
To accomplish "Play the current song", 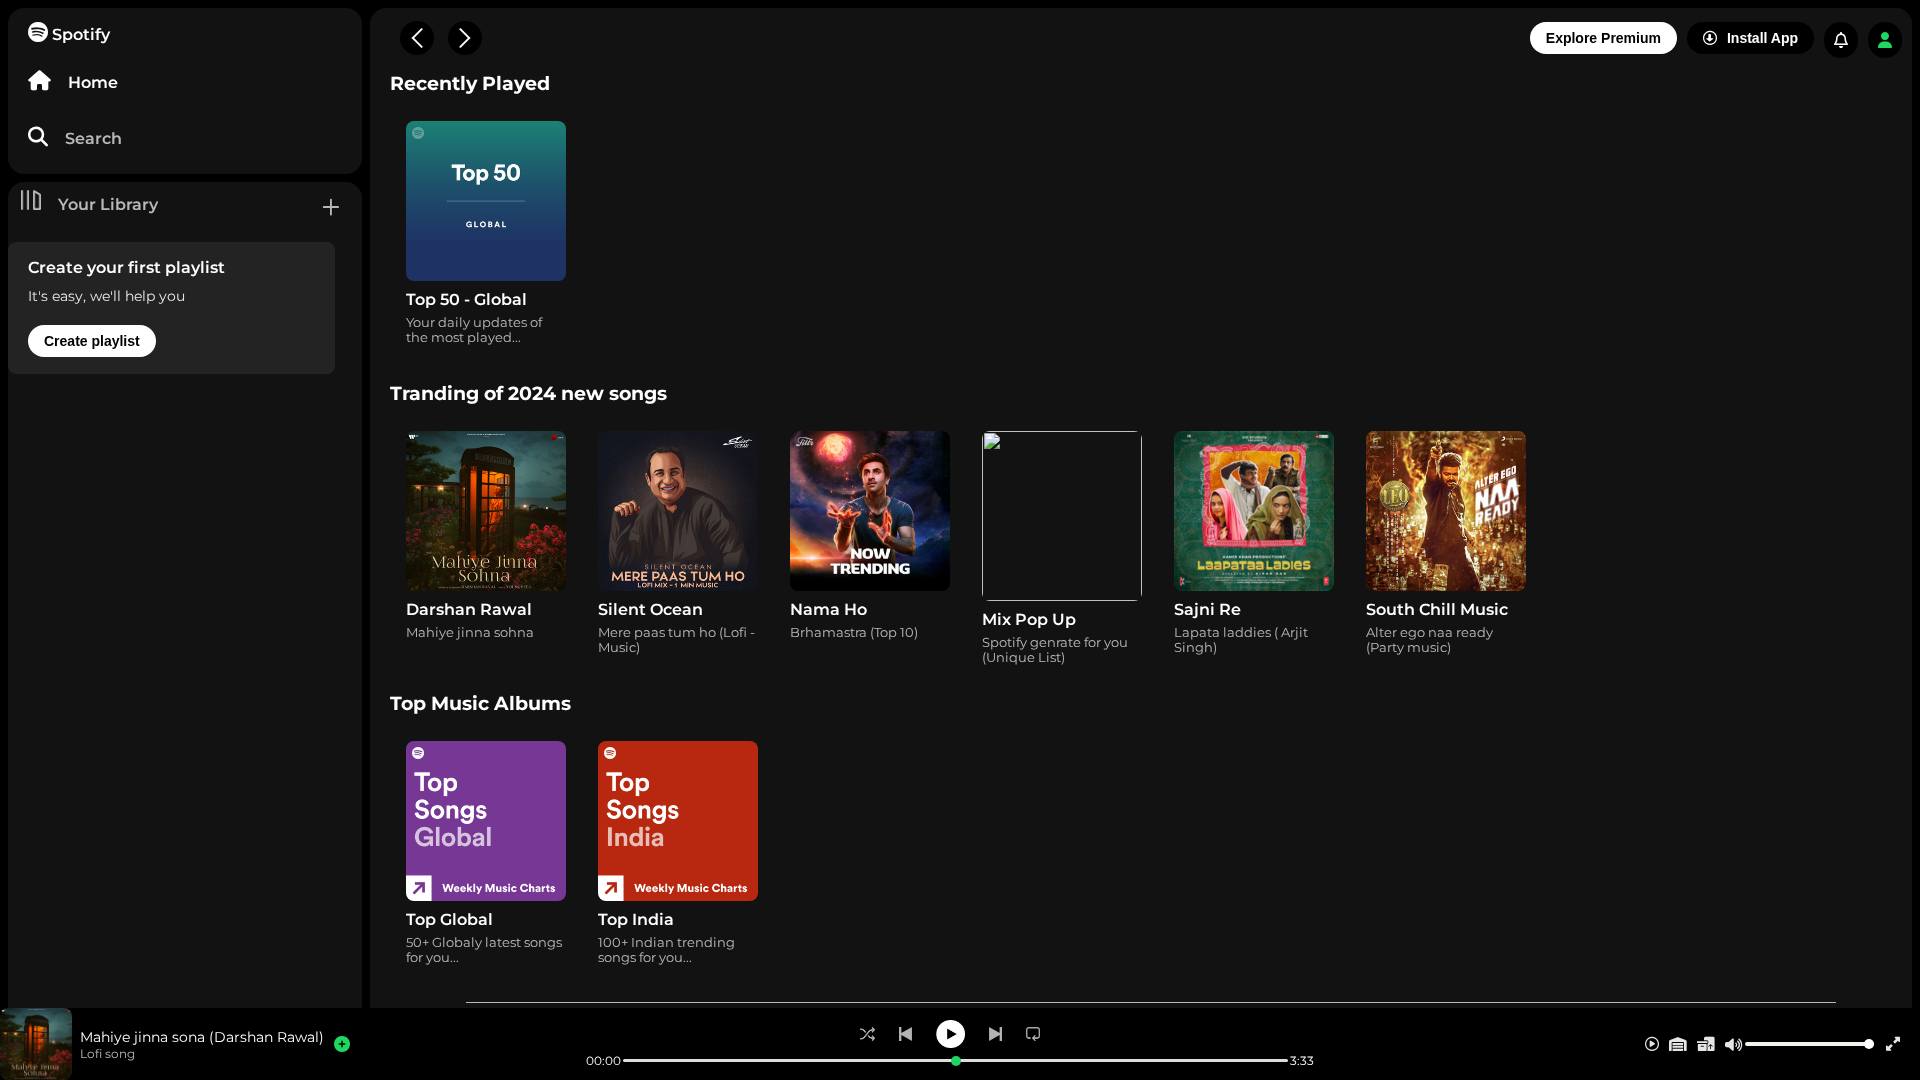I will point(950,1034).
